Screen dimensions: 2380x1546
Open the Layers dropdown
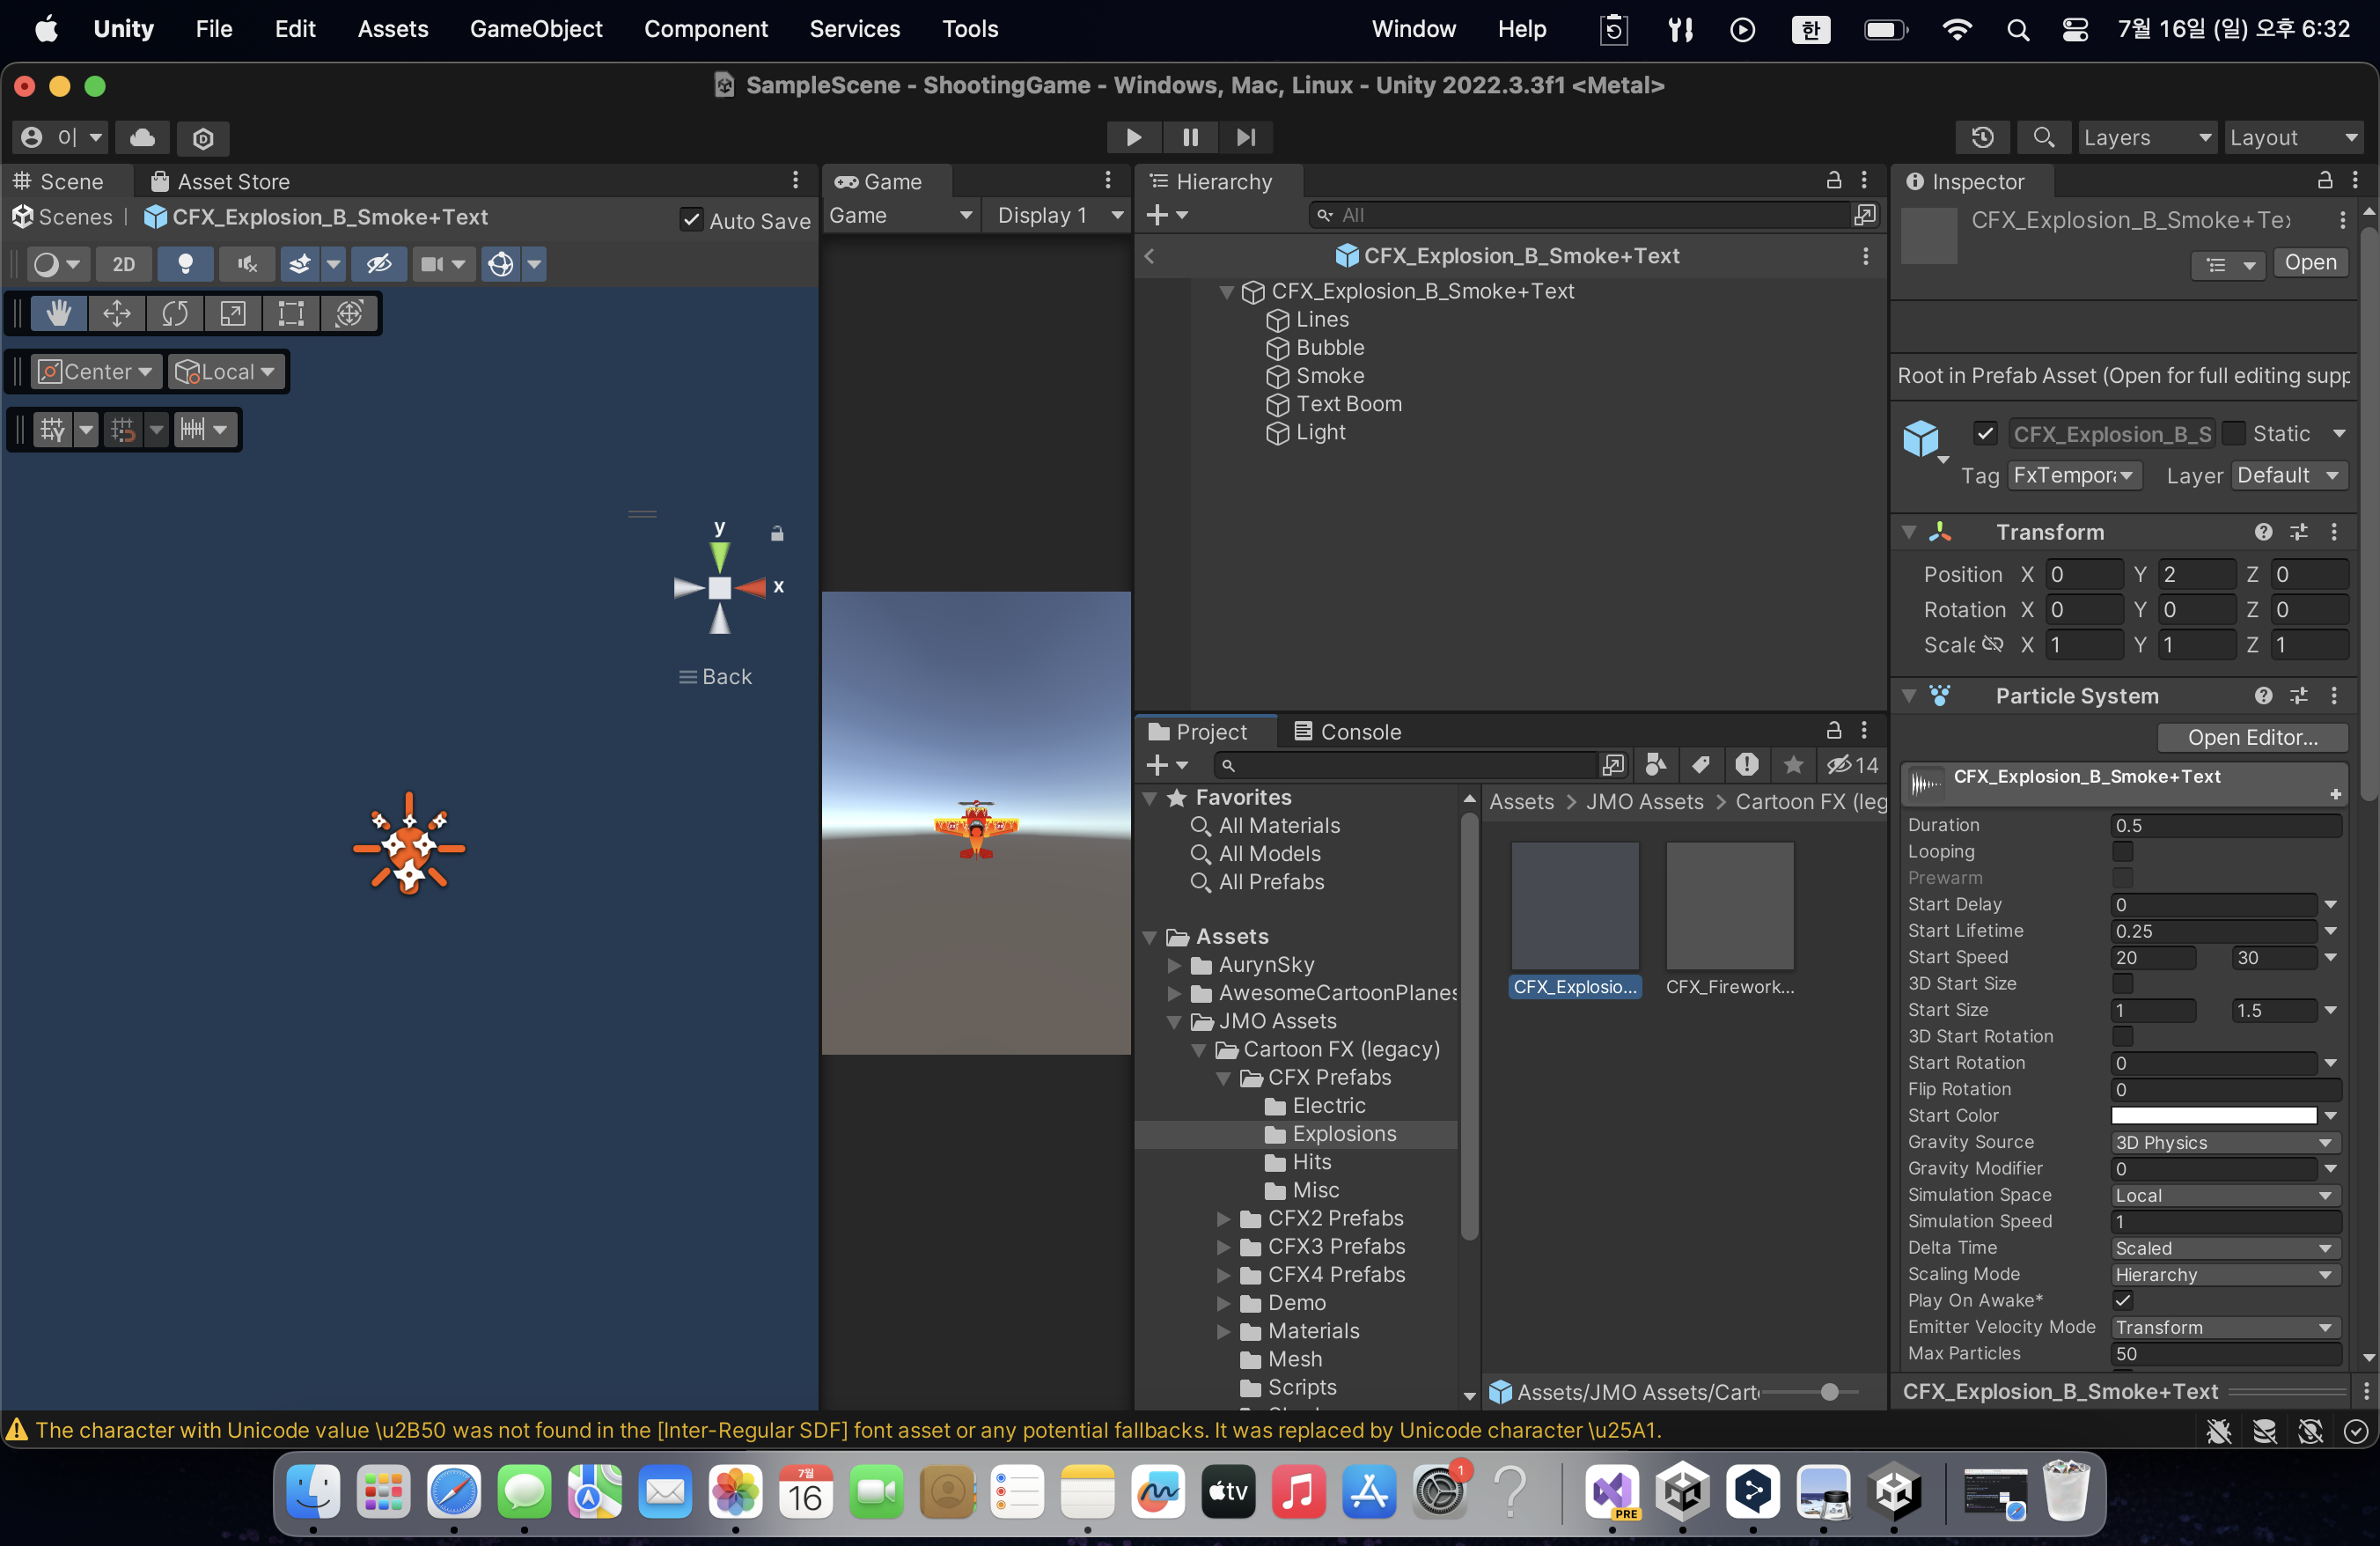2146,137
